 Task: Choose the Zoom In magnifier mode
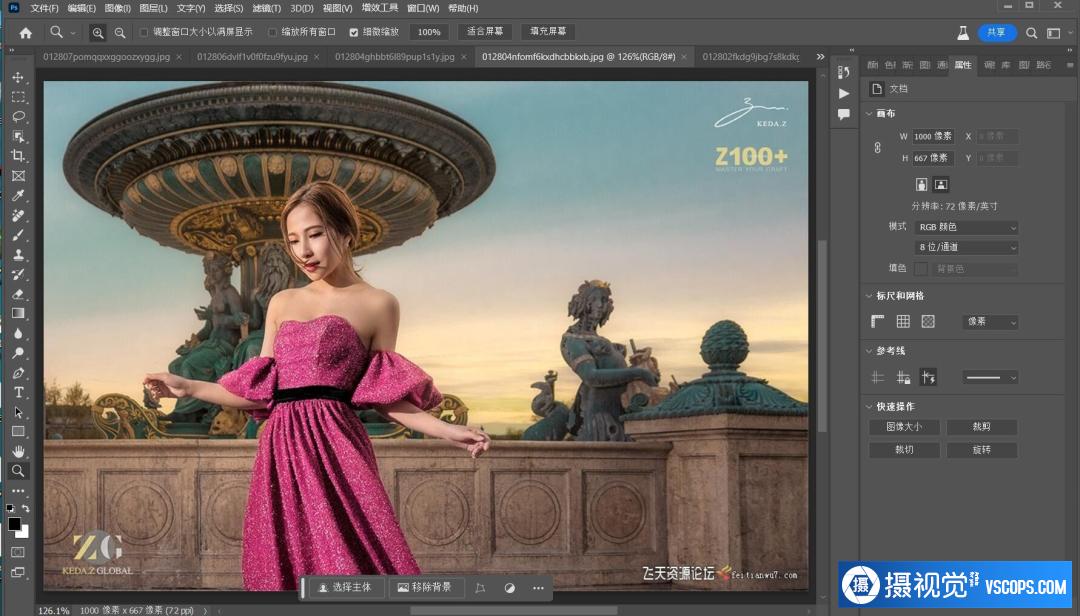point(98,32)
